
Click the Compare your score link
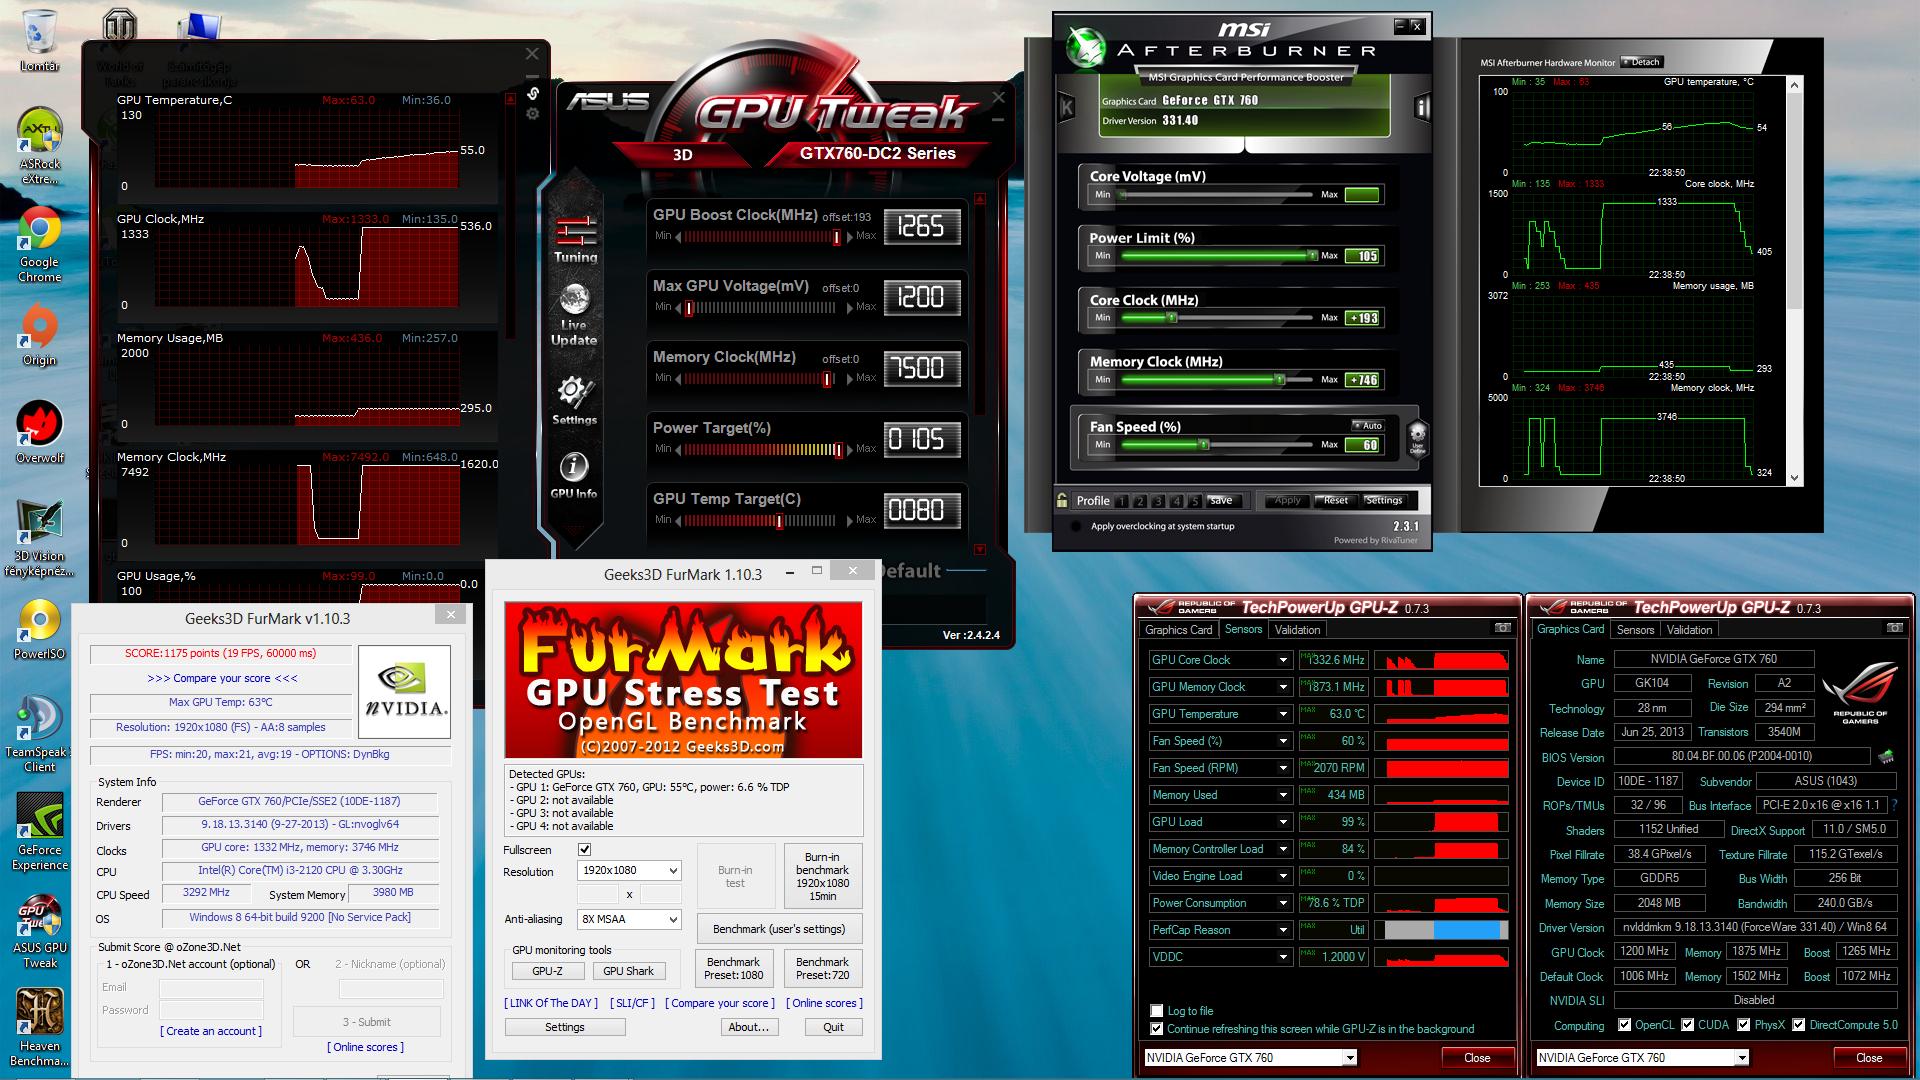[x=222, y=678]
